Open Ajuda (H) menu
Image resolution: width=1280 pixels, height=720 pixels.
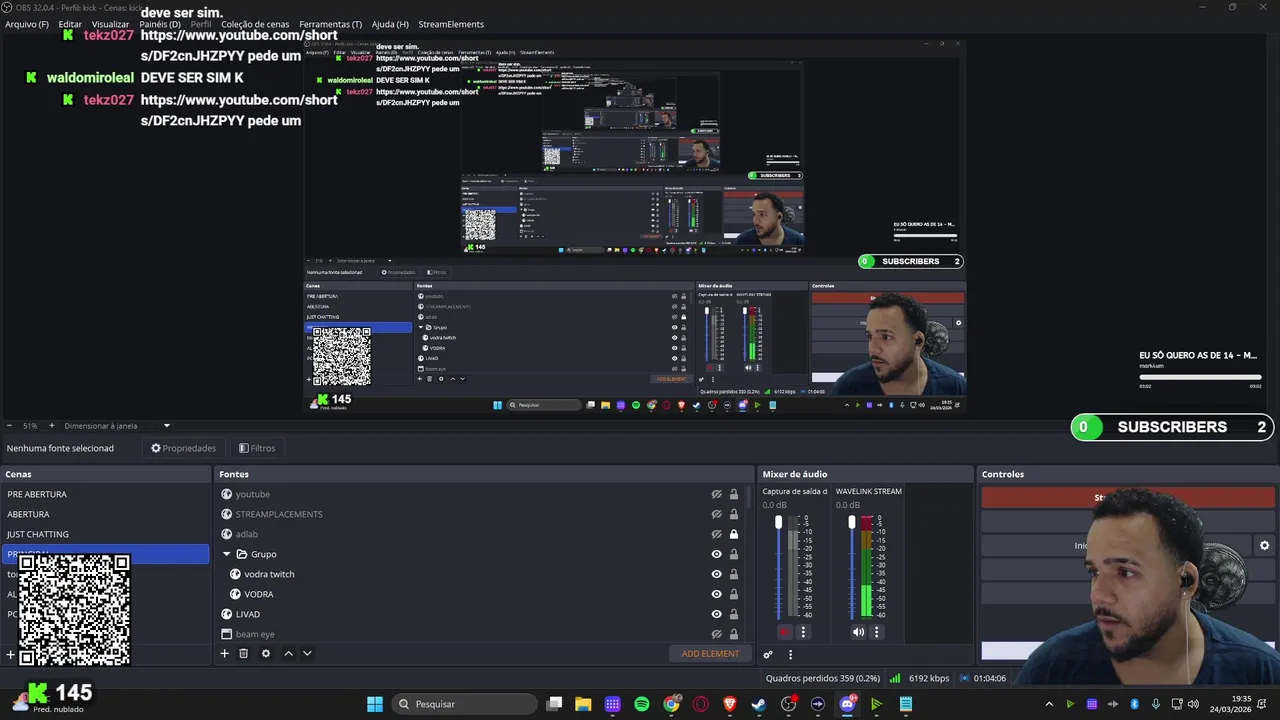click(x=390, y=24)
